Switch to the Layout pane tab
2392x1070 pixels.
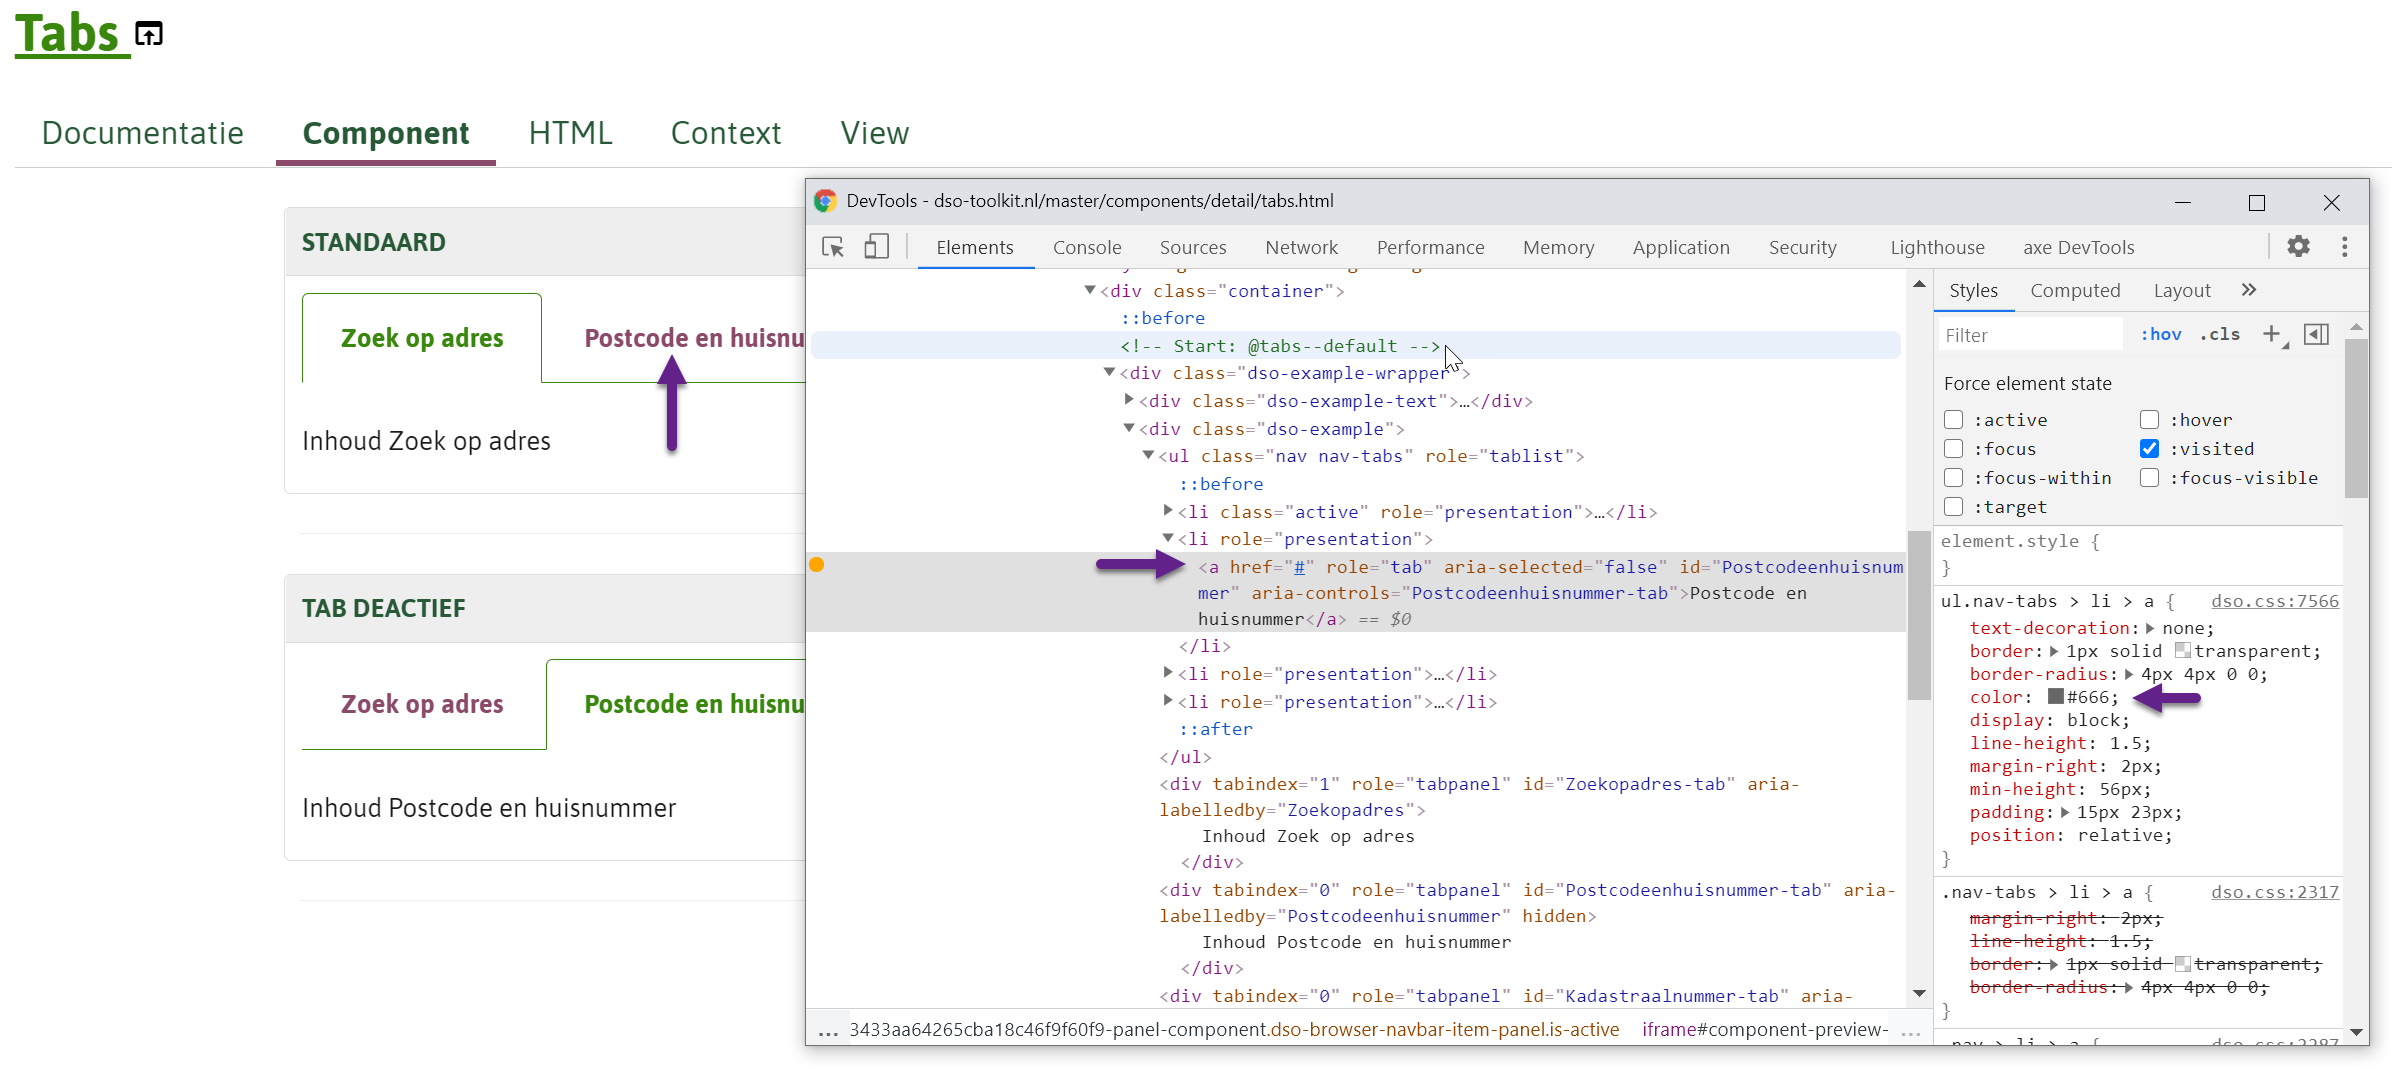[2182, 290]
